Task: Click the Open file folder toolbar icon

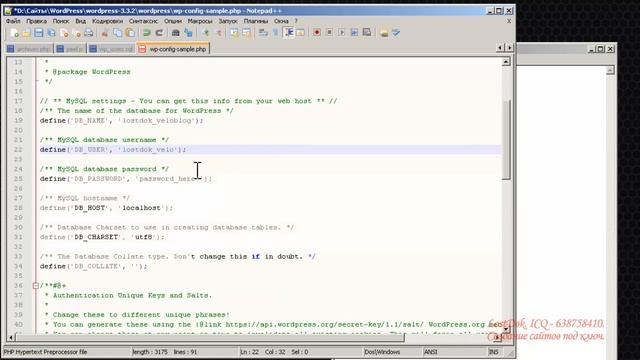Action: tap(27, 33)
